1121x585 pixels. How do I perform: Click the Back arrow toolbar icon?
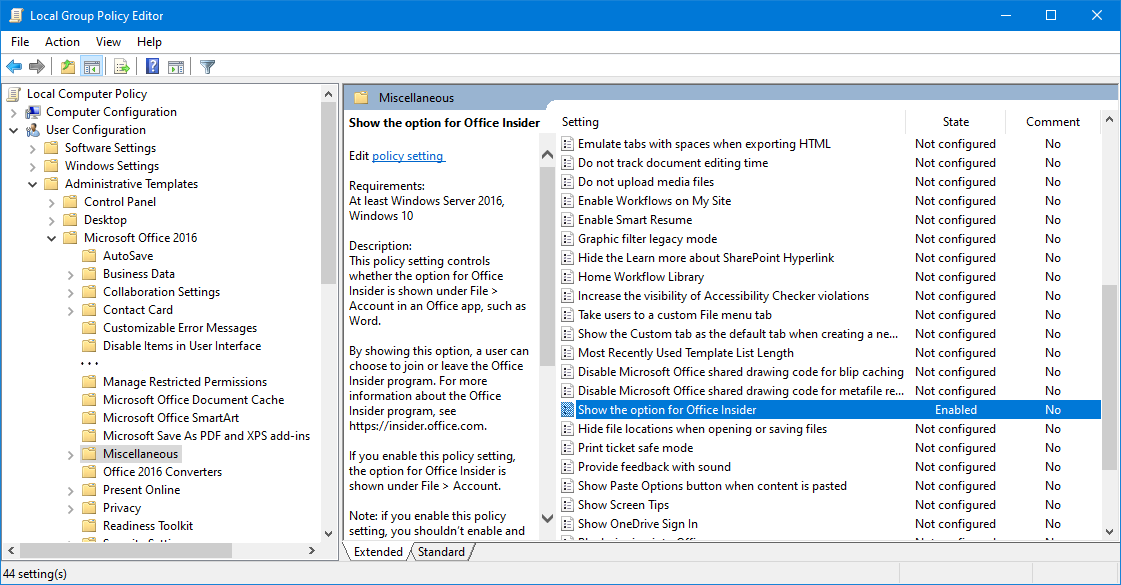coord(14,67)
